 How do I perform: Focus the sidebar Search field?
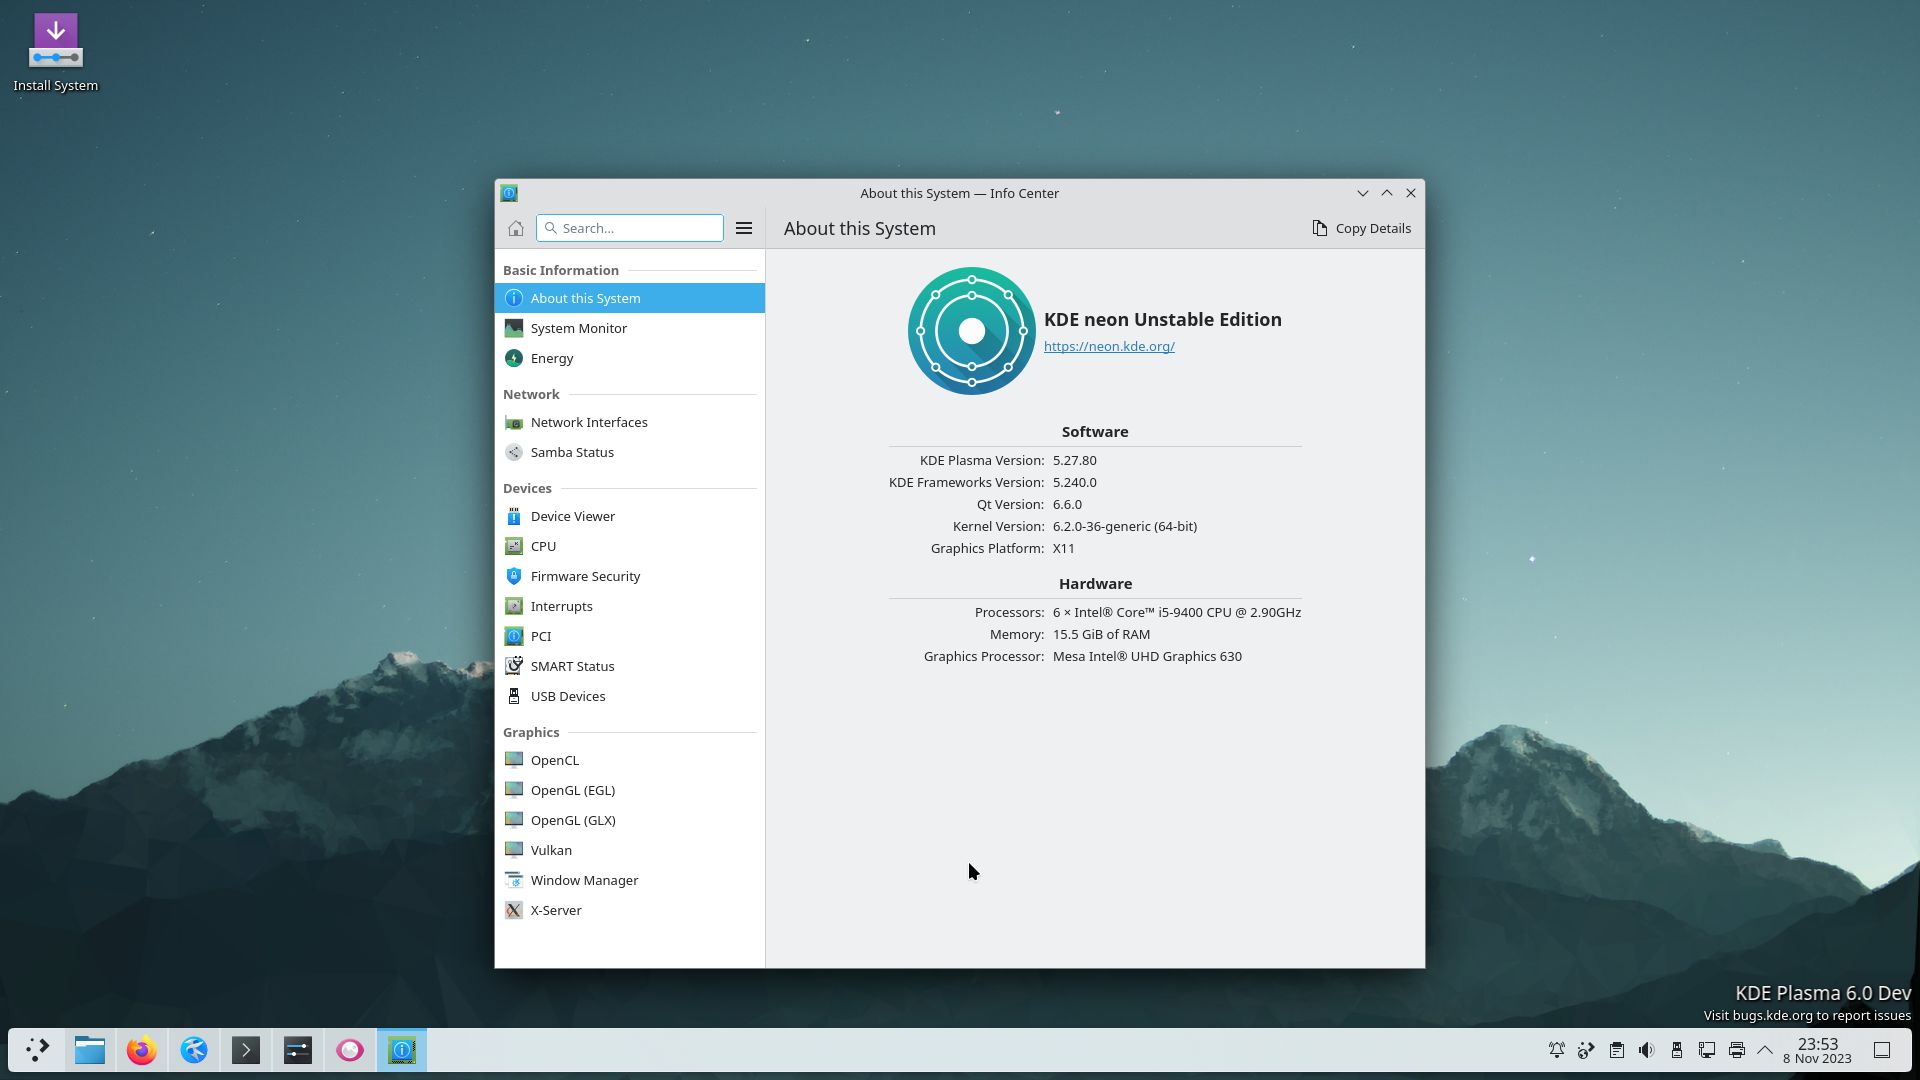pyautogui.click(x=630, y=228)
